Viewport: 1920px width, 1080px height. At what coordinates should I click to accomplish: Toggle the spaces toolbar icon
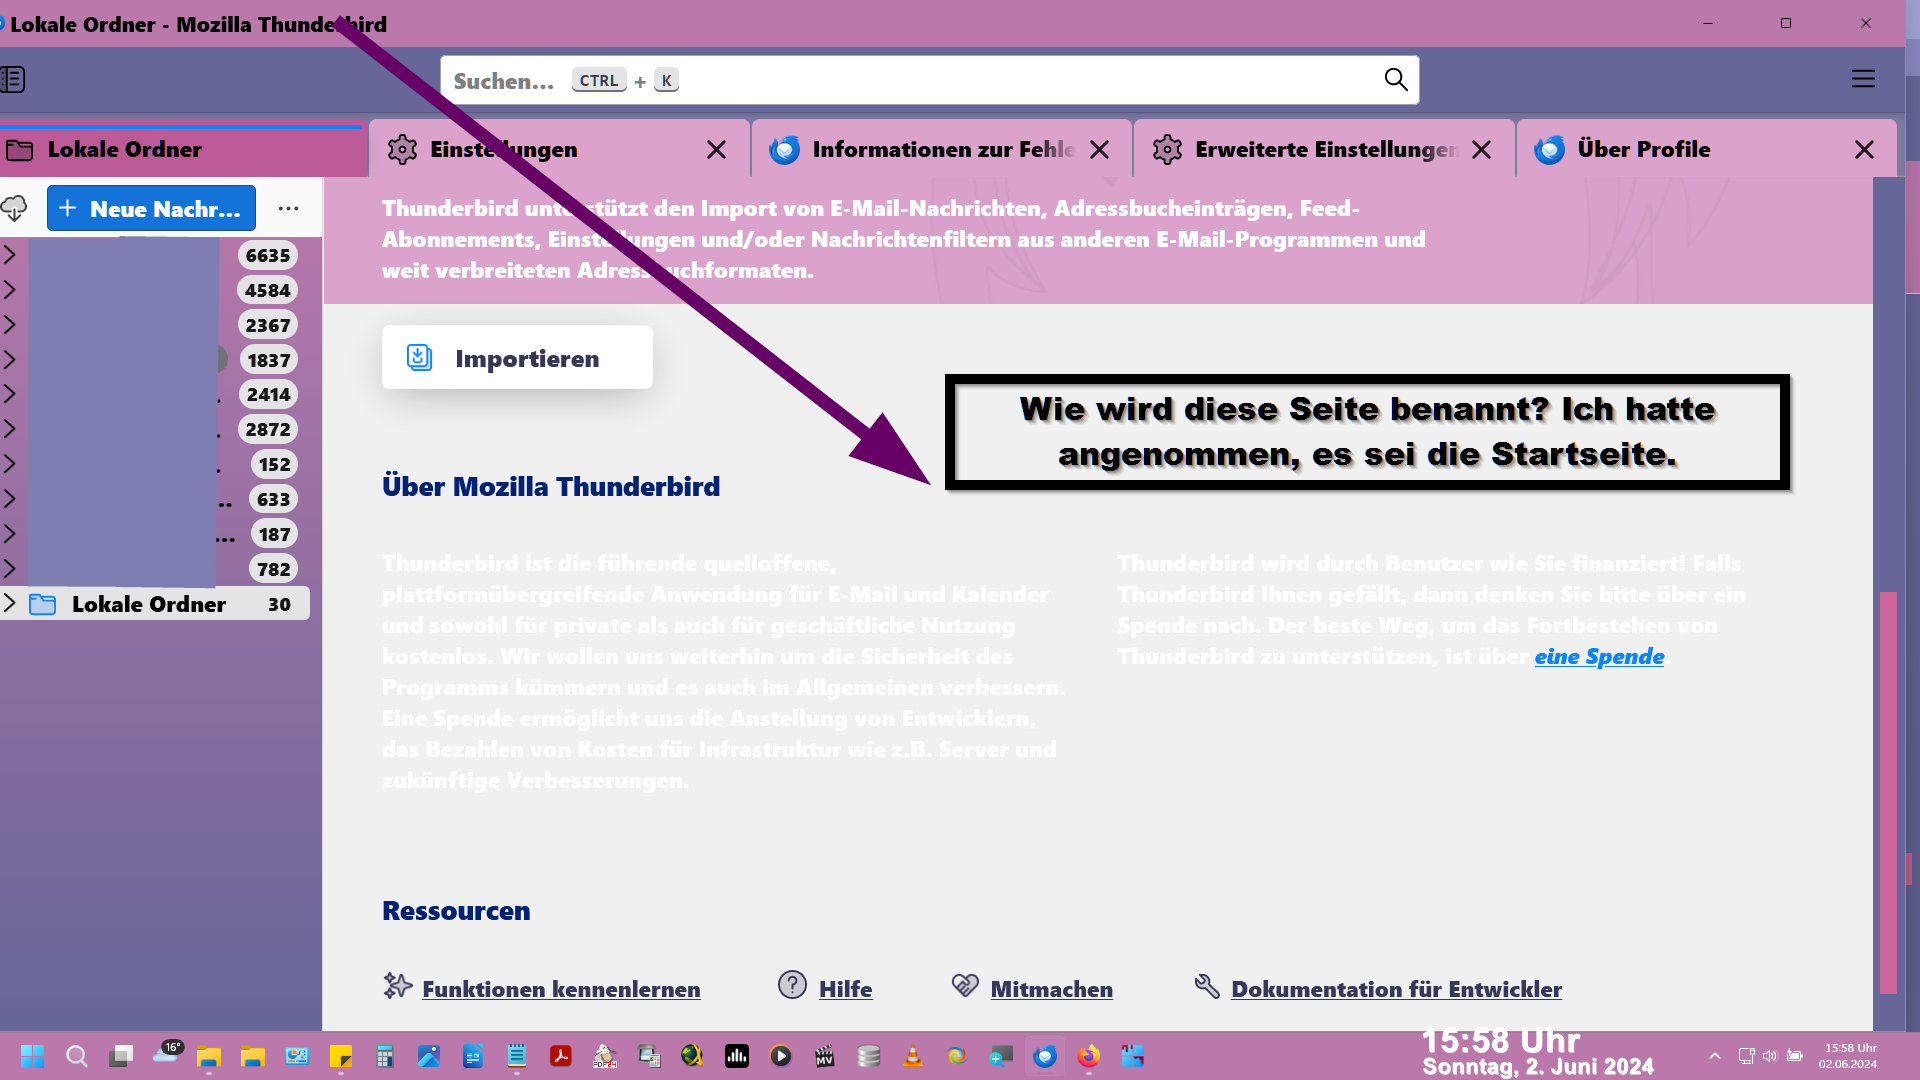(x=13, y=79)
